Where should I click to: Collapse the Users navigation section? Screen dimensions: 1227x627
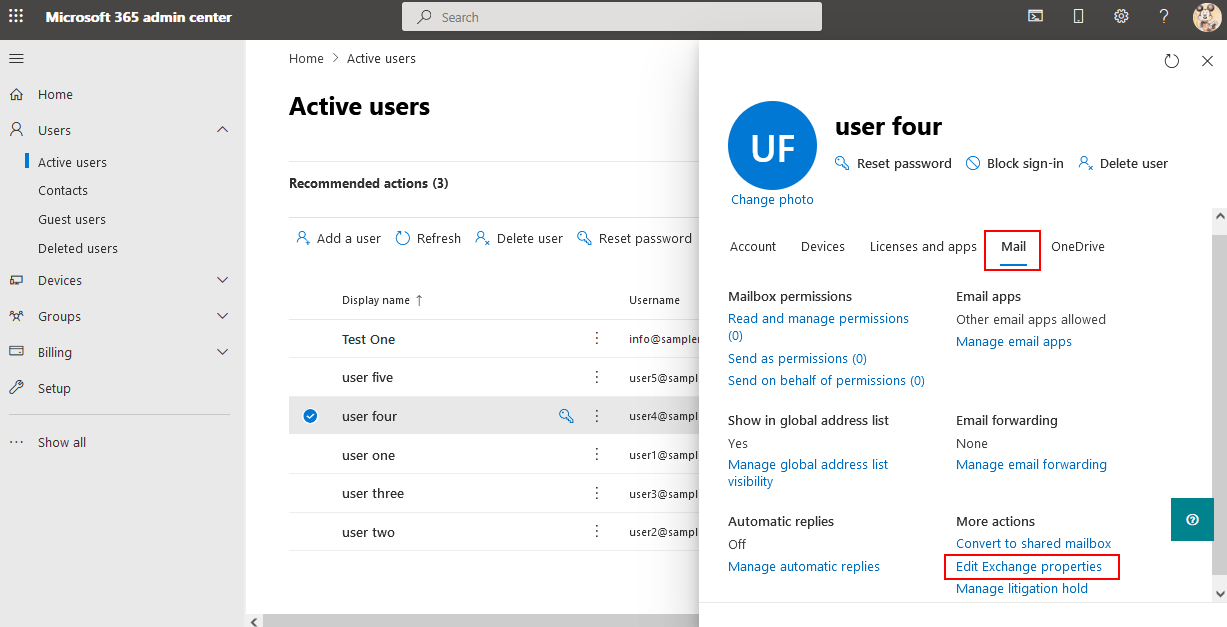[x=222, y=130]
